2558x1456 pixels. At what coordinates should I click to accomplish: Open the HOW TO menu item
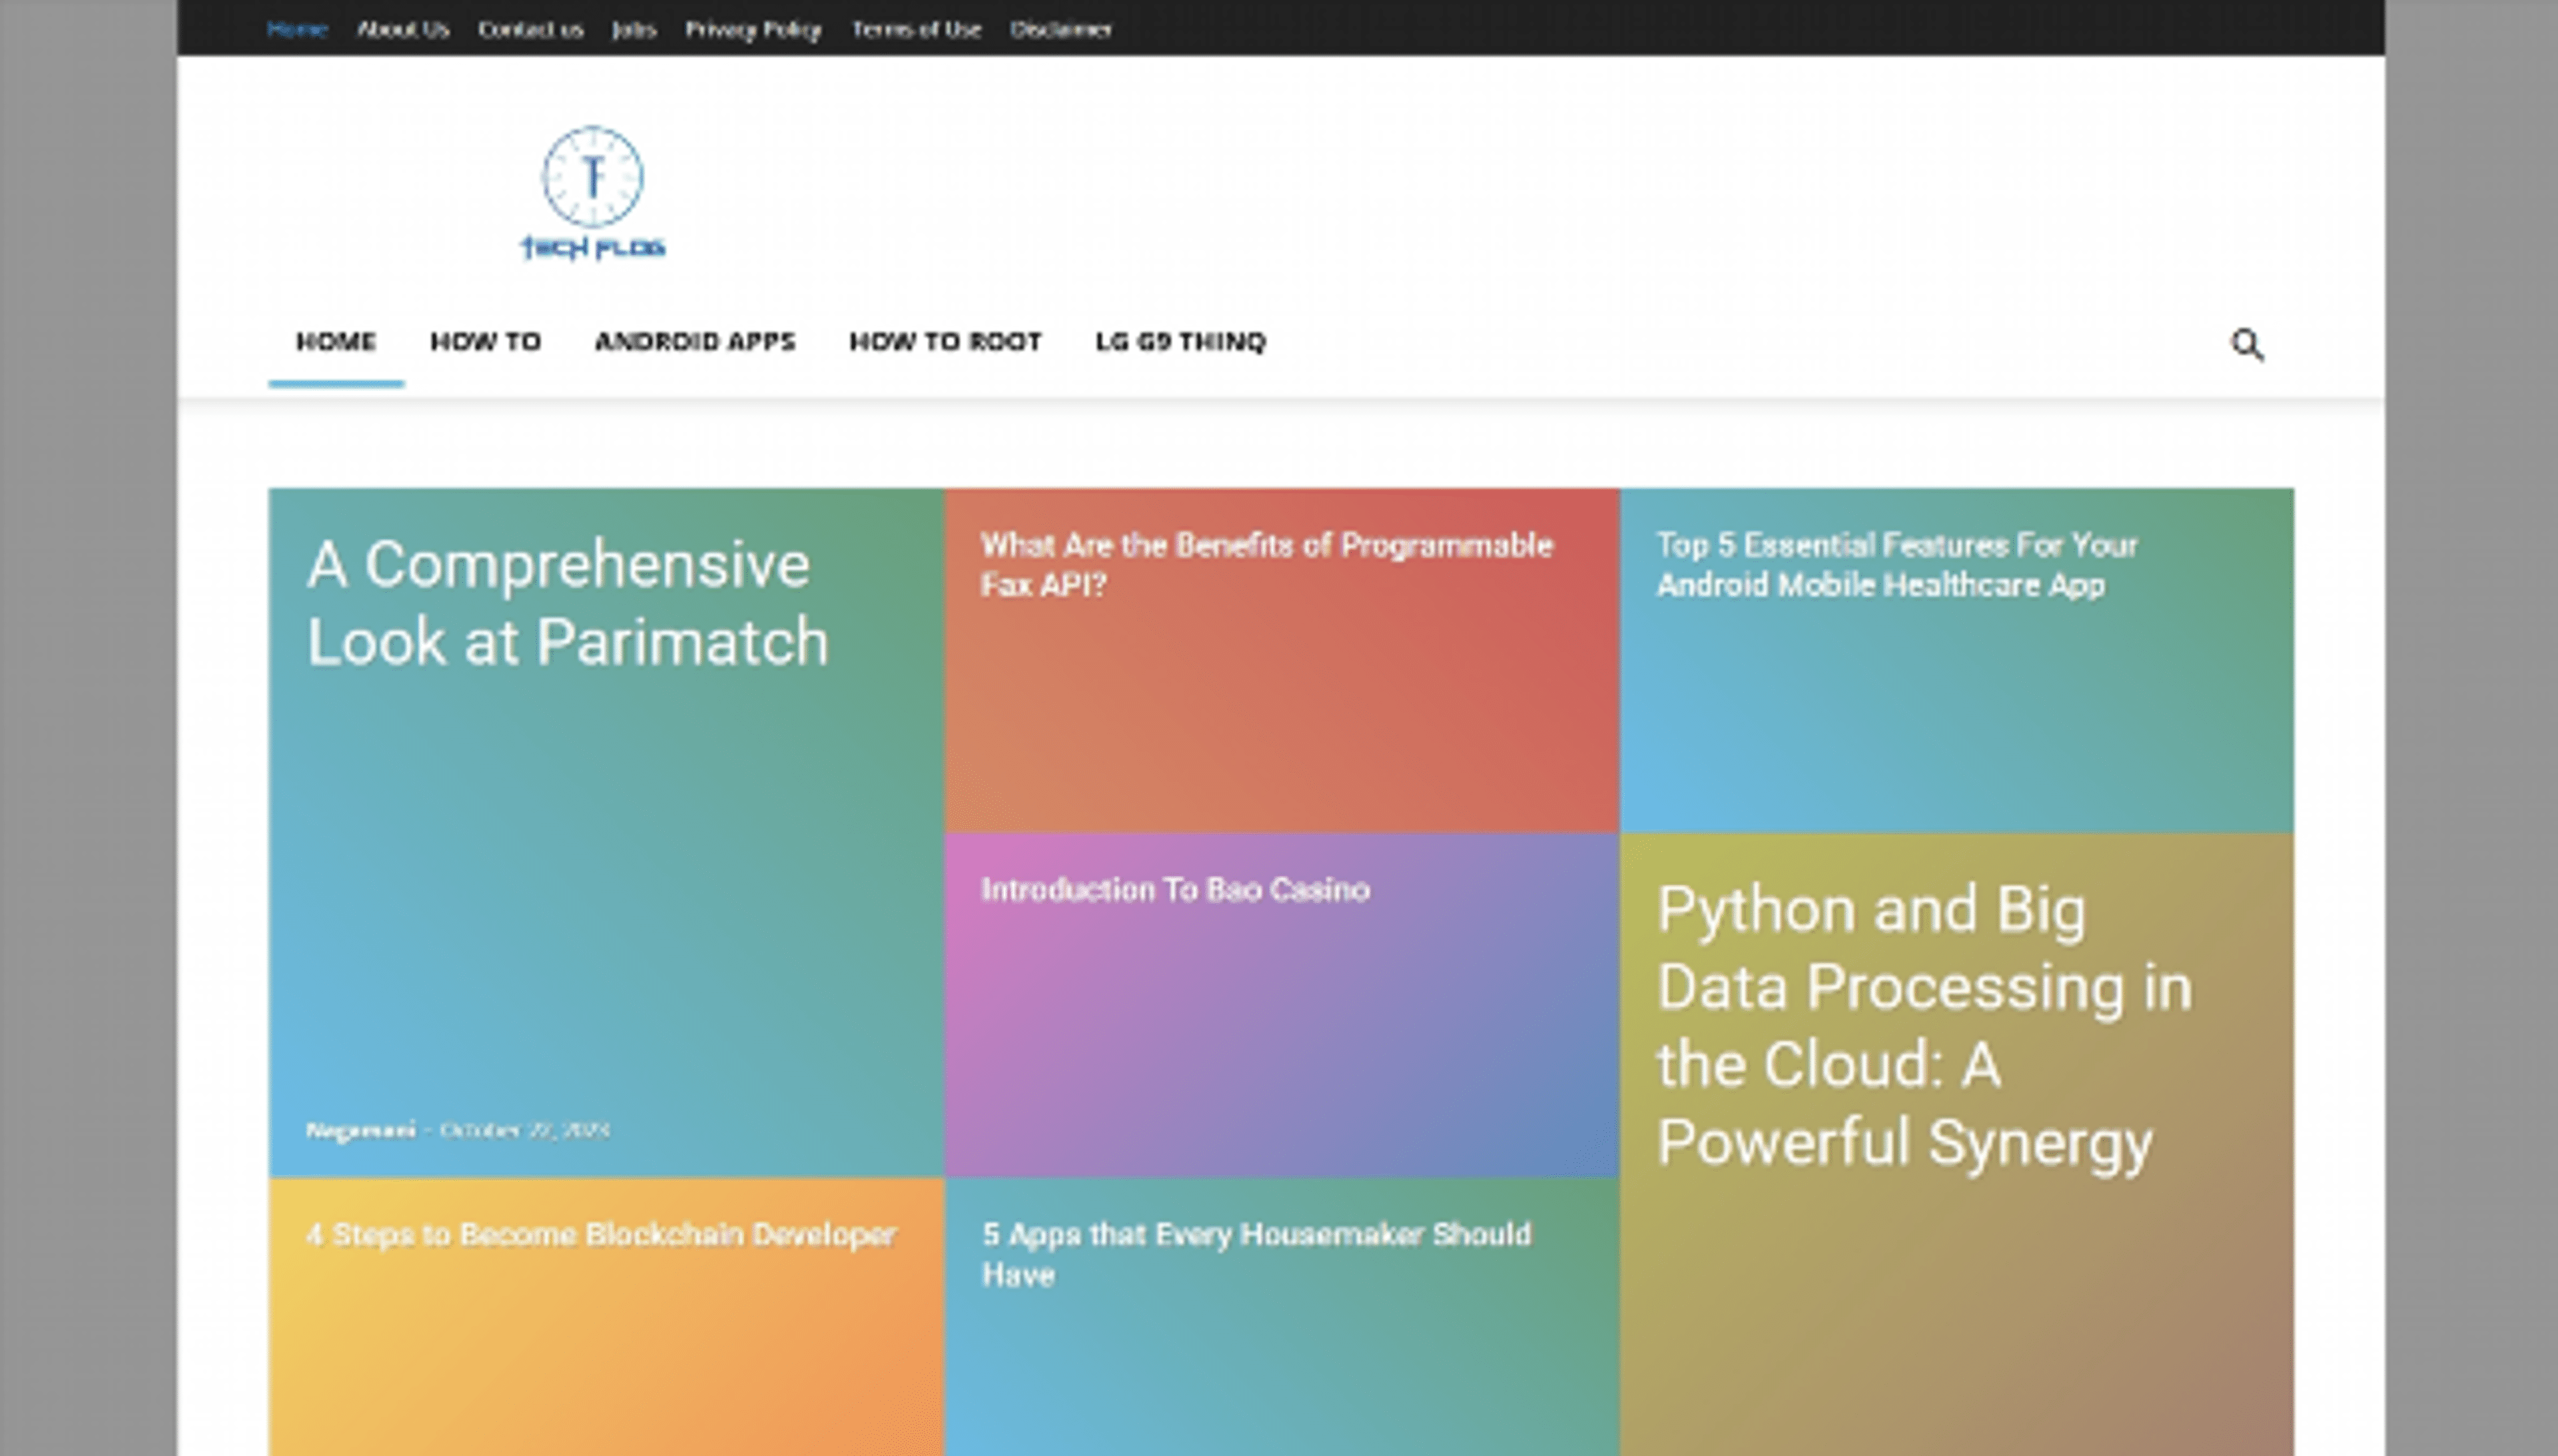pos(486,342)
